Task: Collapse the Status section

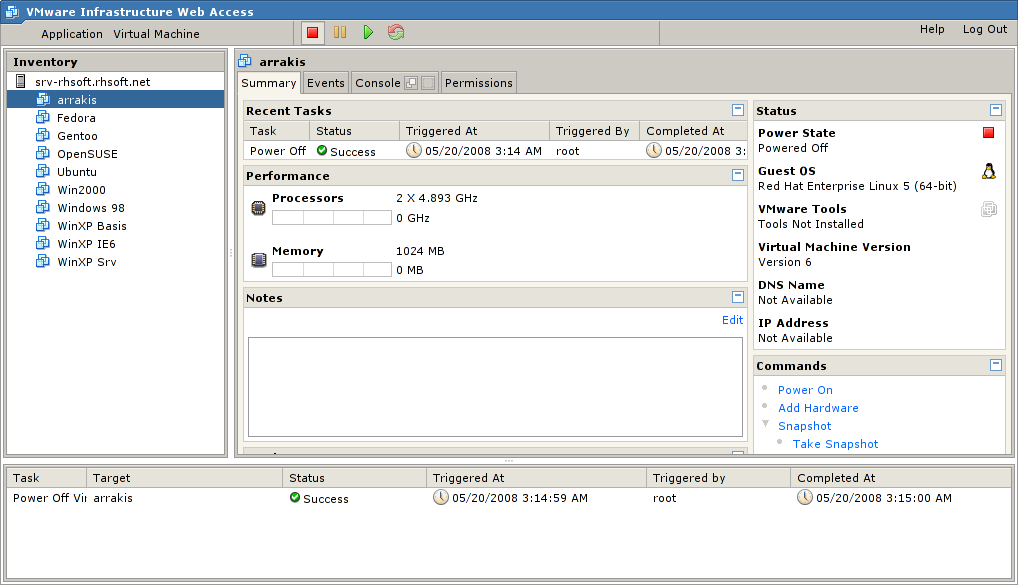Action: point(996,110)
